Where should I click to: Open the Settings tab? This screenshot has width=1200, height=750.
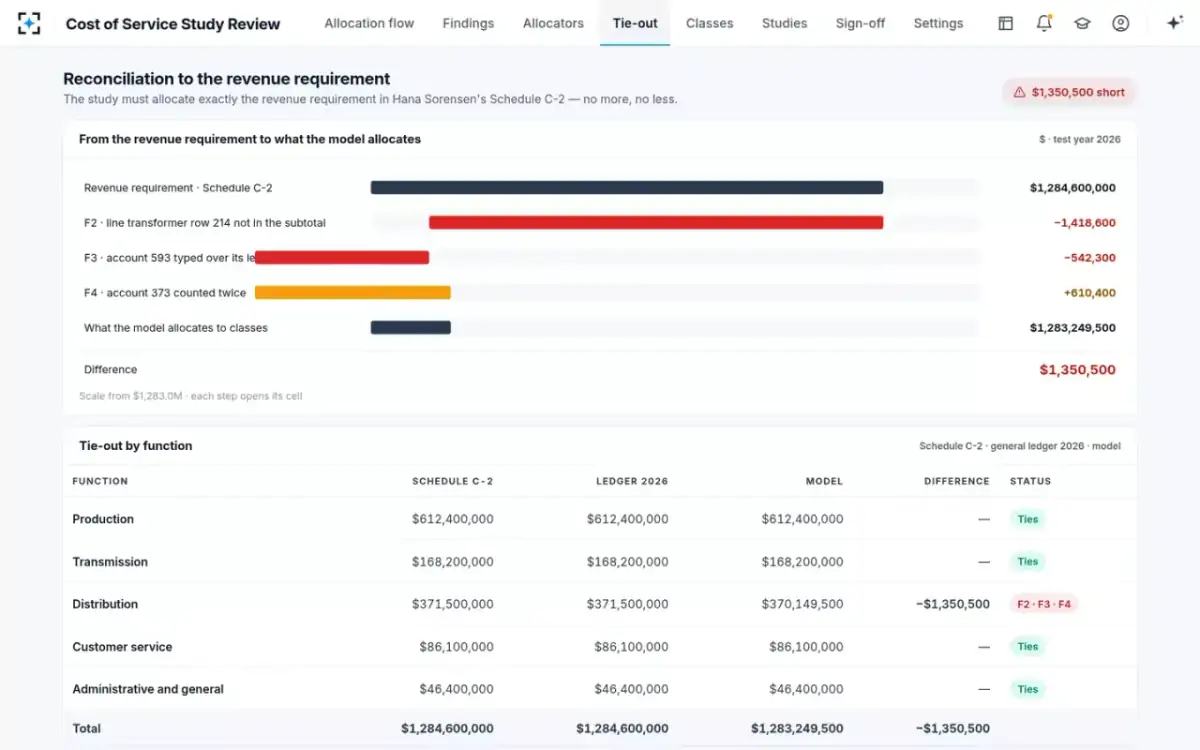click(x=938, y=23)
